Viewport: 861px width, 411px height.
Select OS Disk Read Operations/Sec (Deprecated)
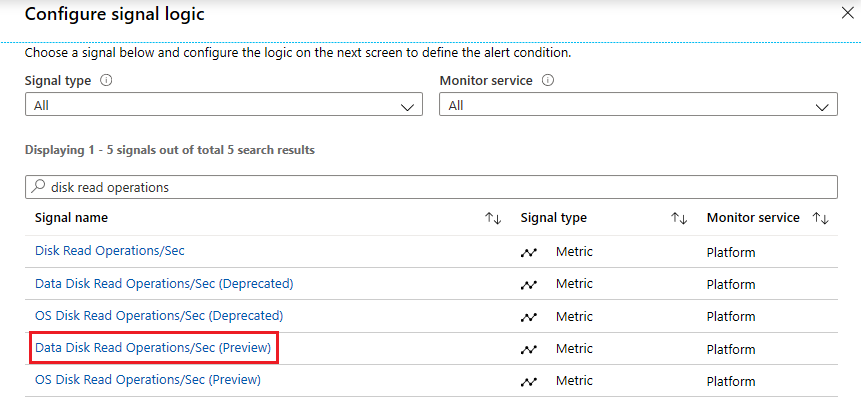coord(160,316)
